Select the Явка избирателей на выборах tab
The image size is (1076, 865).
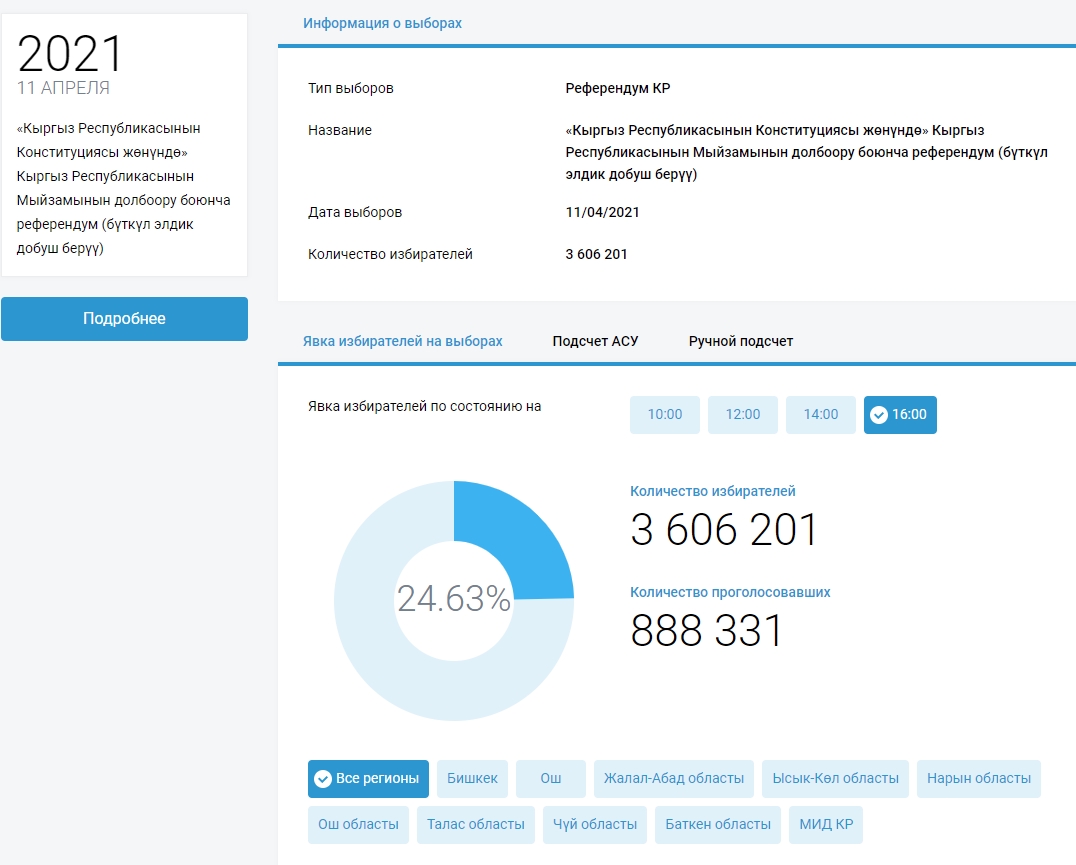coord(402,341)
